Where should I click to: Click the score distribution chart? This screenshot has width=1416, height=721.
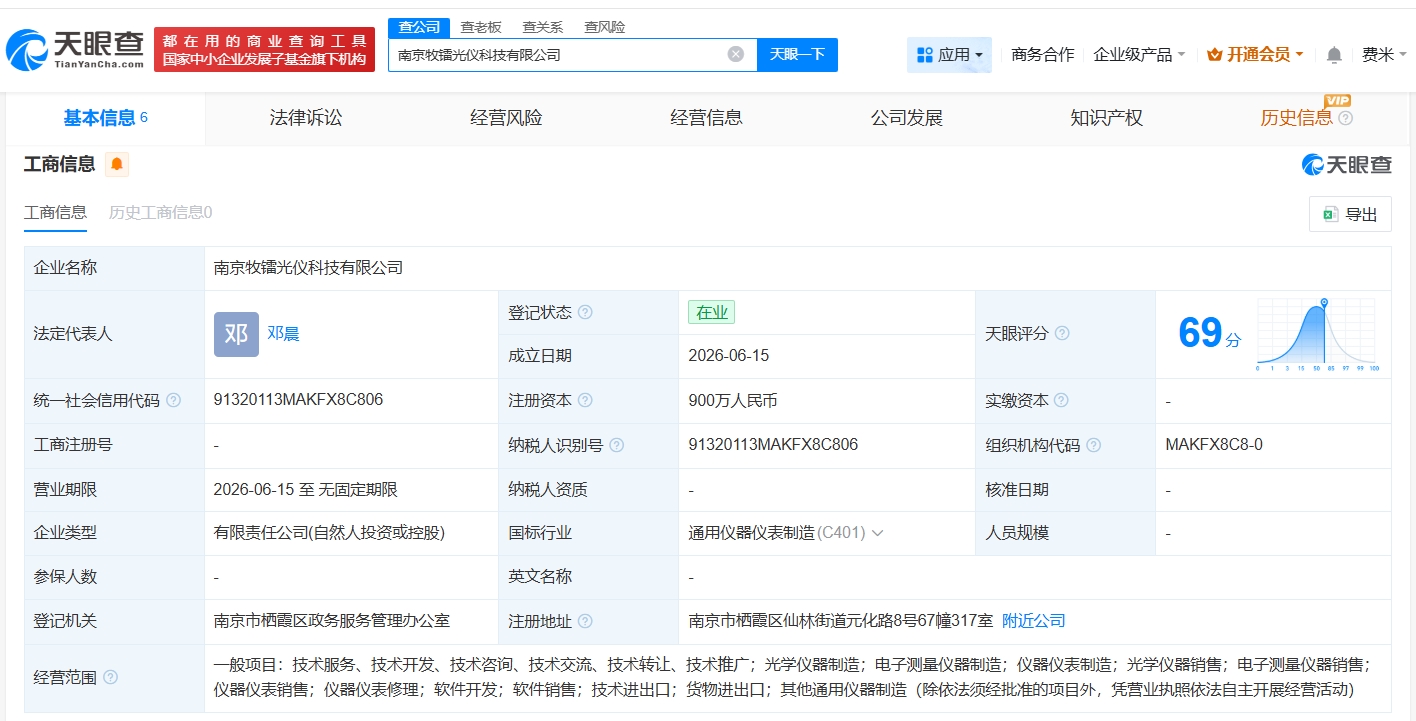[1318, 335]
